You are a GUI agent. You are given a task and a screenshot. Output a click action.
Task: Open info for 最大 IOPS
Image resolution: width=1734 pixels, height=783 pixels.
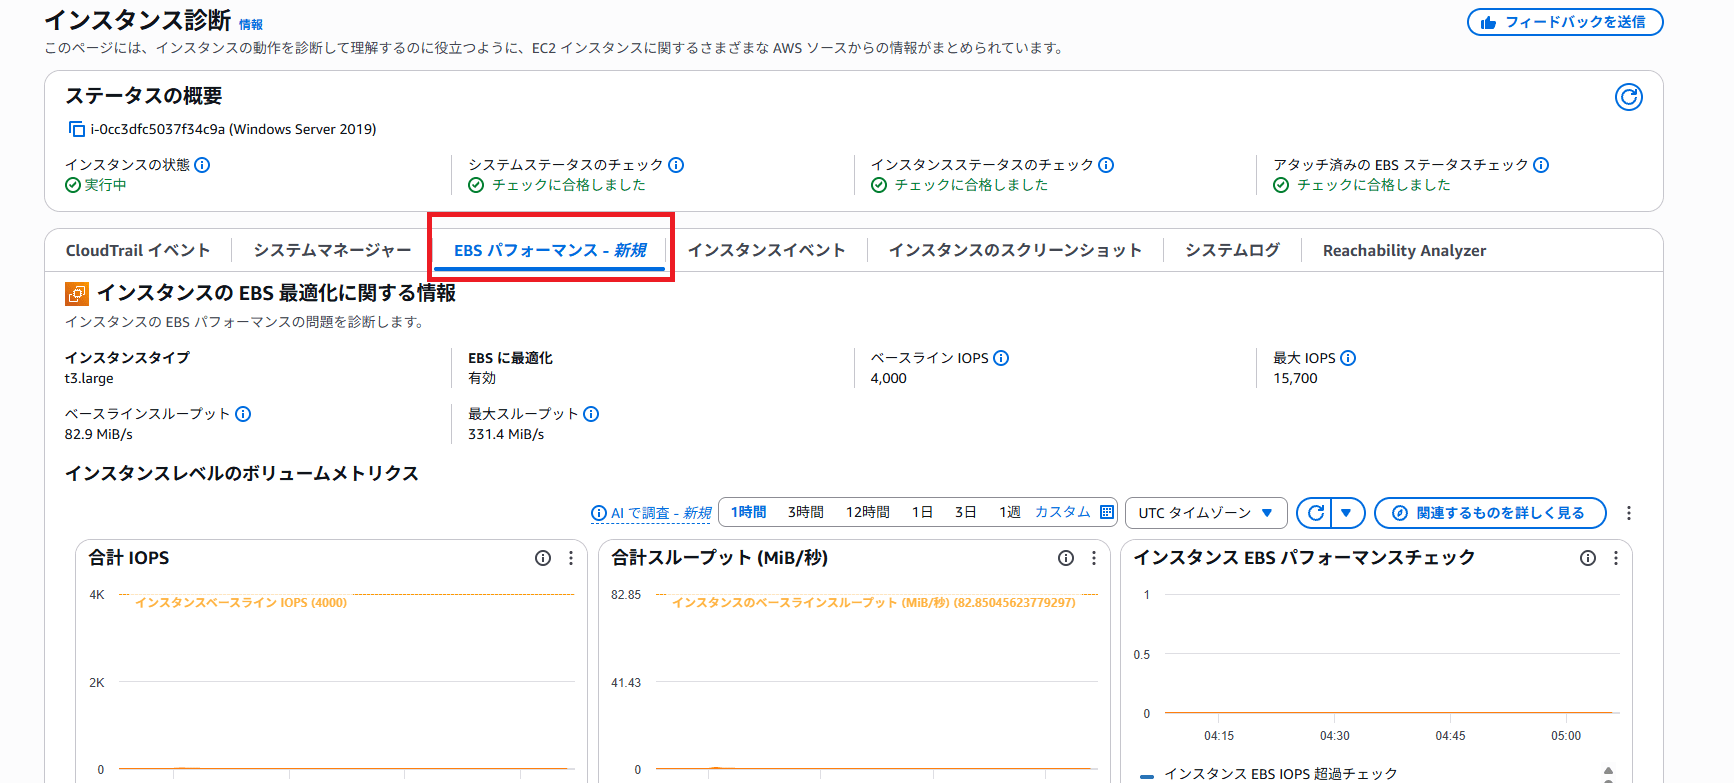click(x=1348, y=358)
